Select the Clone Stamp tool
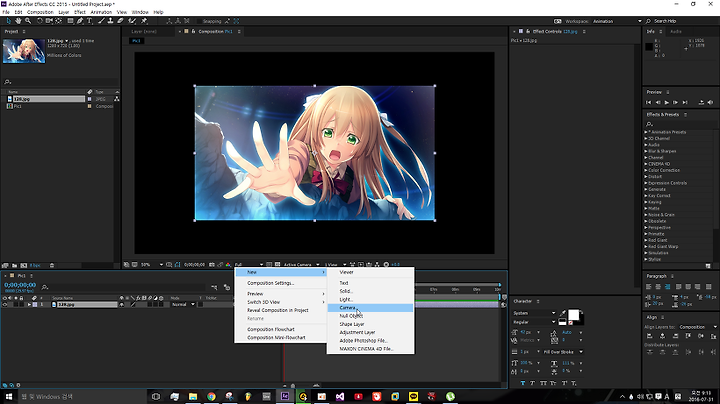The height and width of the screenshot is (404, 720). click(x=110, y=21)
